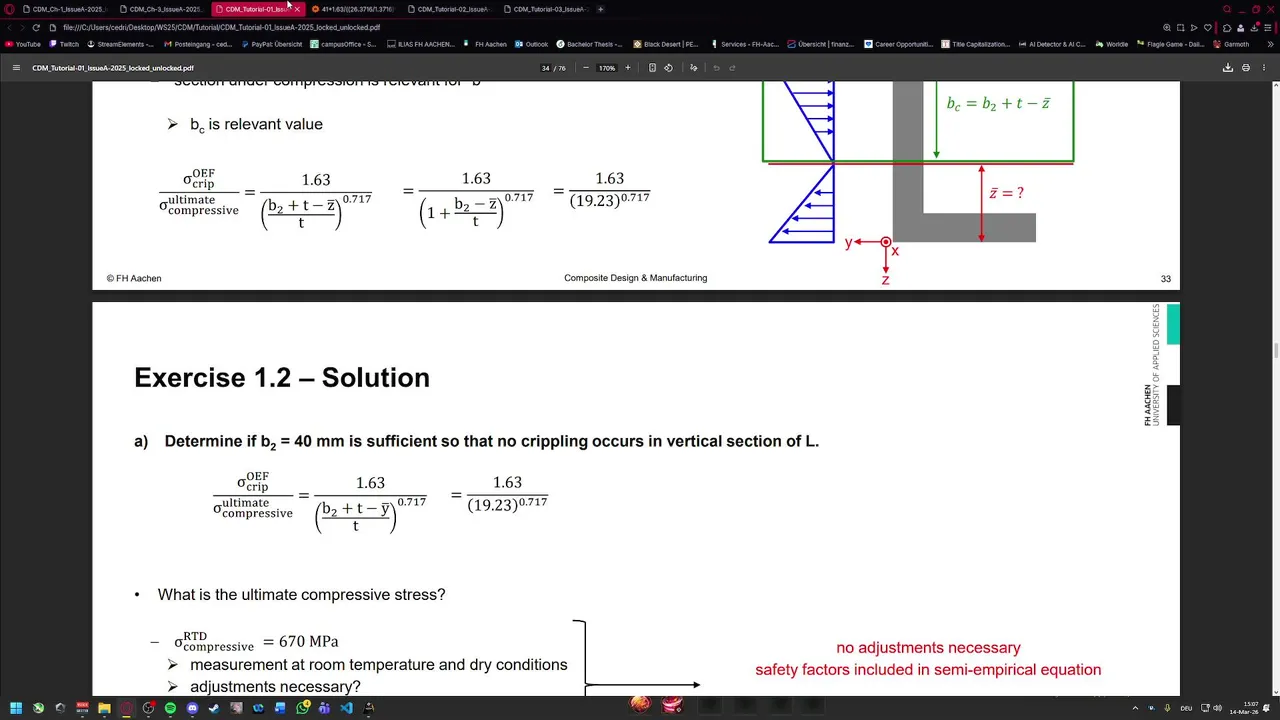Click the file URL in the address bar
The height and width of the screenshot is (720, 1280).
pos(221,28)
